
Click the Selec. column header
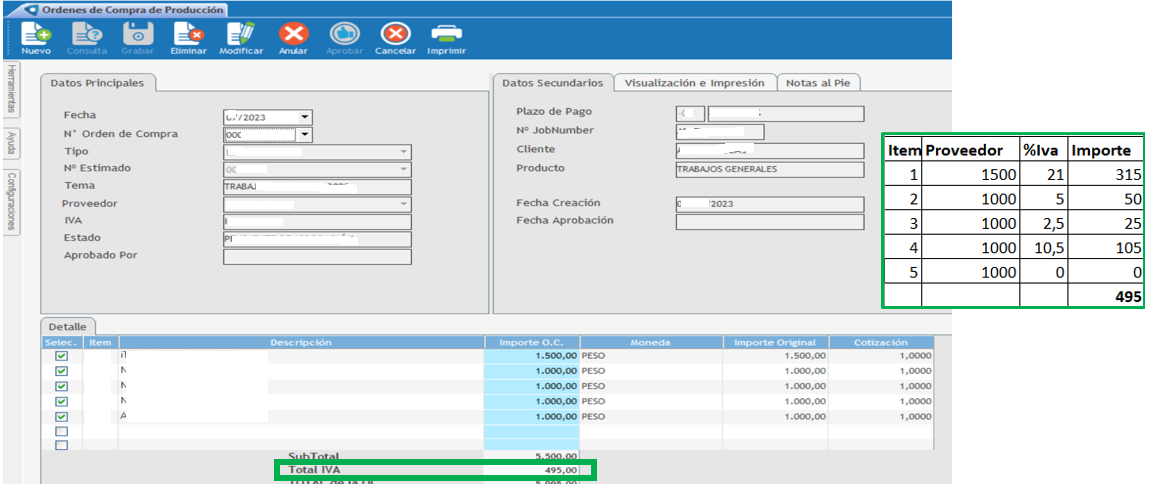62,342
